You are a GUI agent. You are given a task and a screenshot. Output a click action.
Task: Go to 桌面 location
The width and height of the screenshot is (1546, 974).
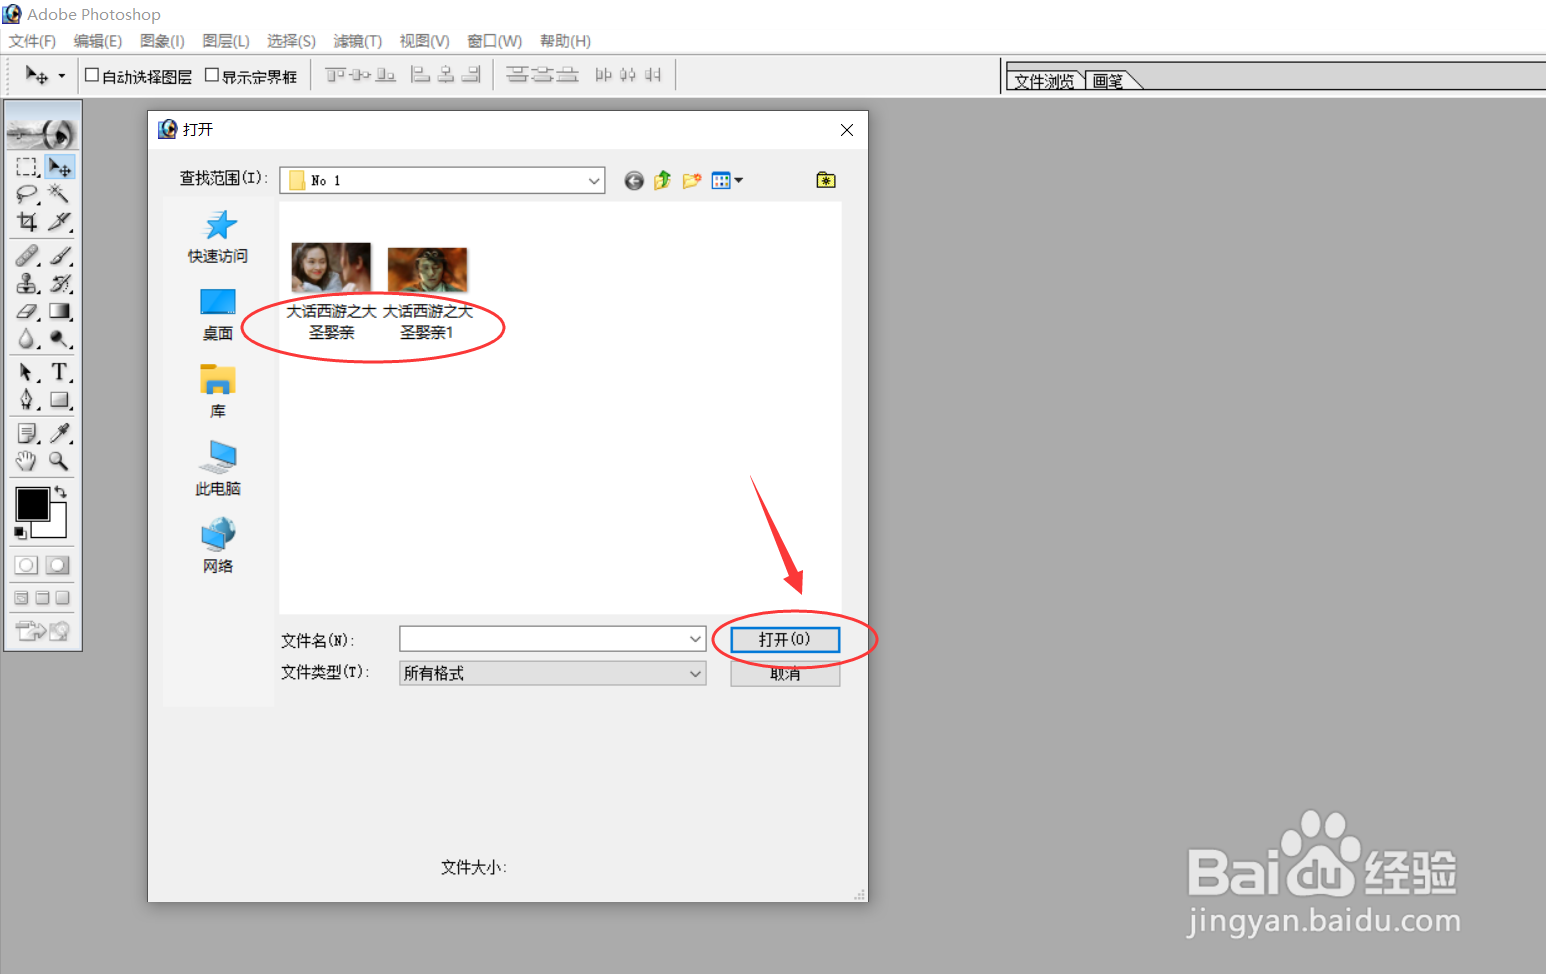click(218, 315)
